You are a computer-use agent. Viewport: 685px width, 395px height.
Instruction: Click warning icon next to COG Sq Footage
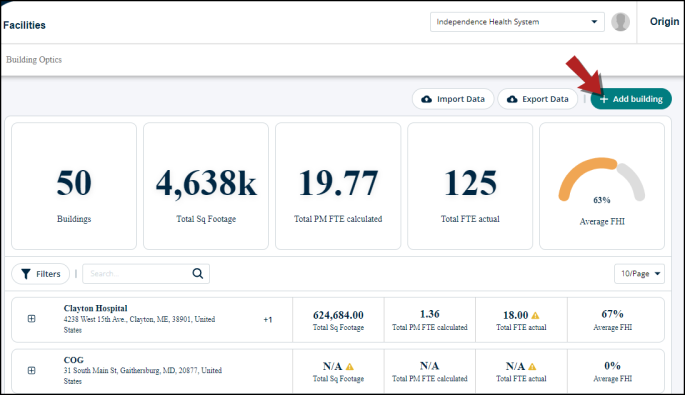(349, 367)
